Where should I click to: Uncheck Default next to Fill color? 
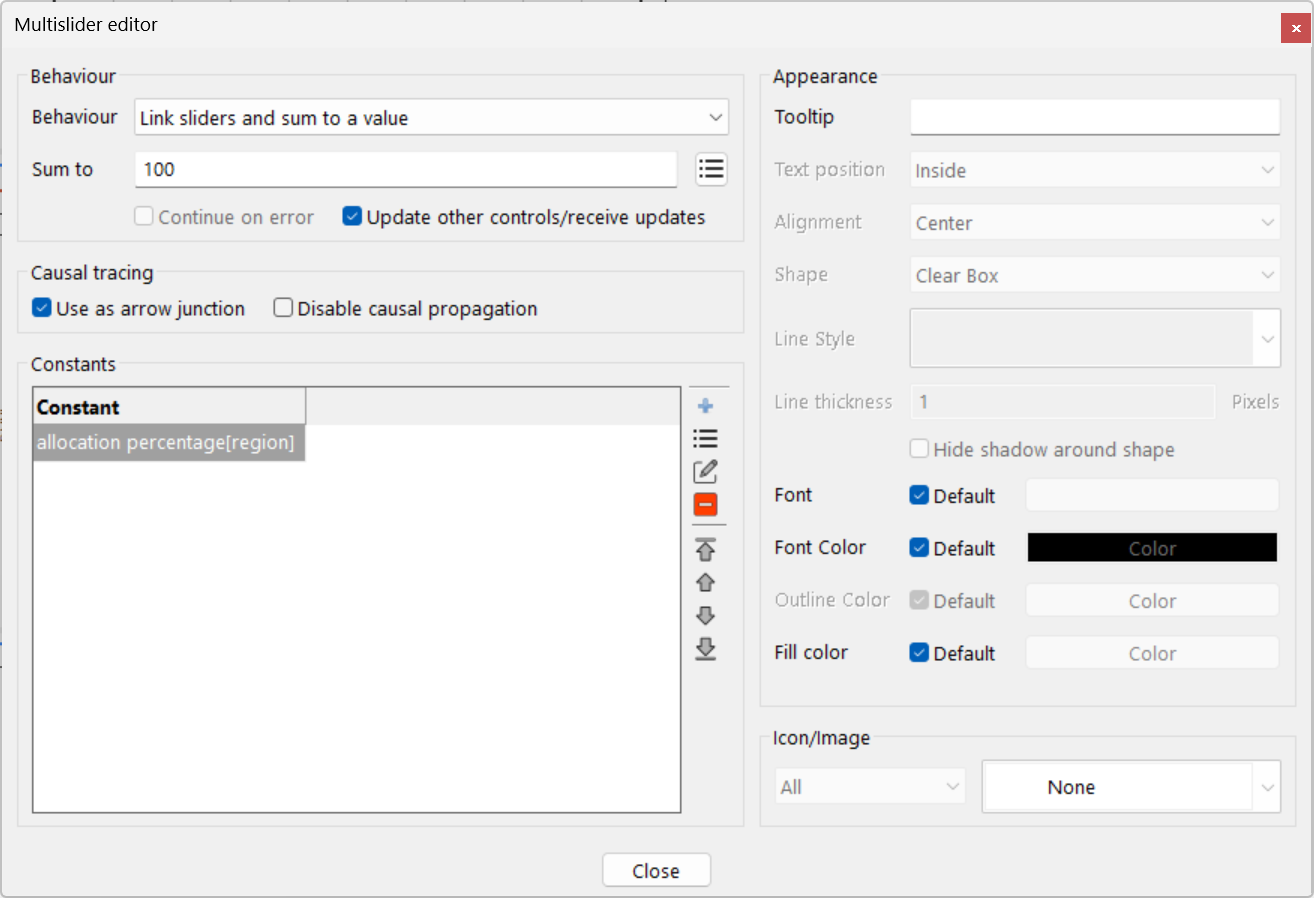[919, 652]
